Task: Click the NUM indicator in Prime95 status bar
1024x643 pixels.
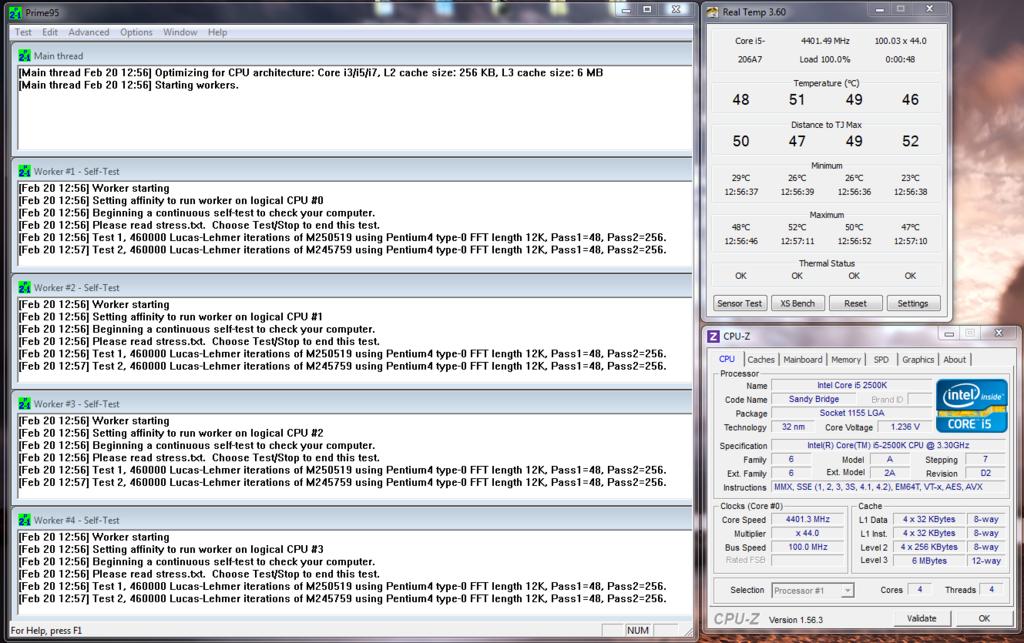Action: [637, 631]
